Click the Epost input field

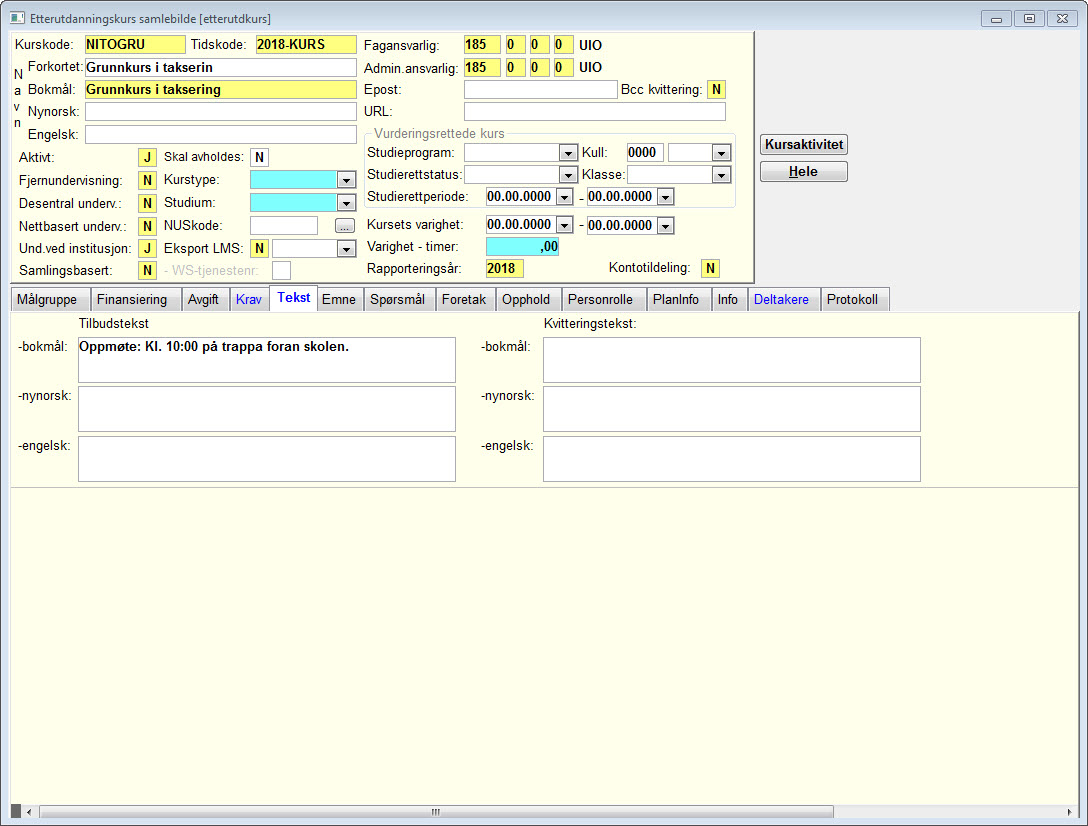[541, 90]
